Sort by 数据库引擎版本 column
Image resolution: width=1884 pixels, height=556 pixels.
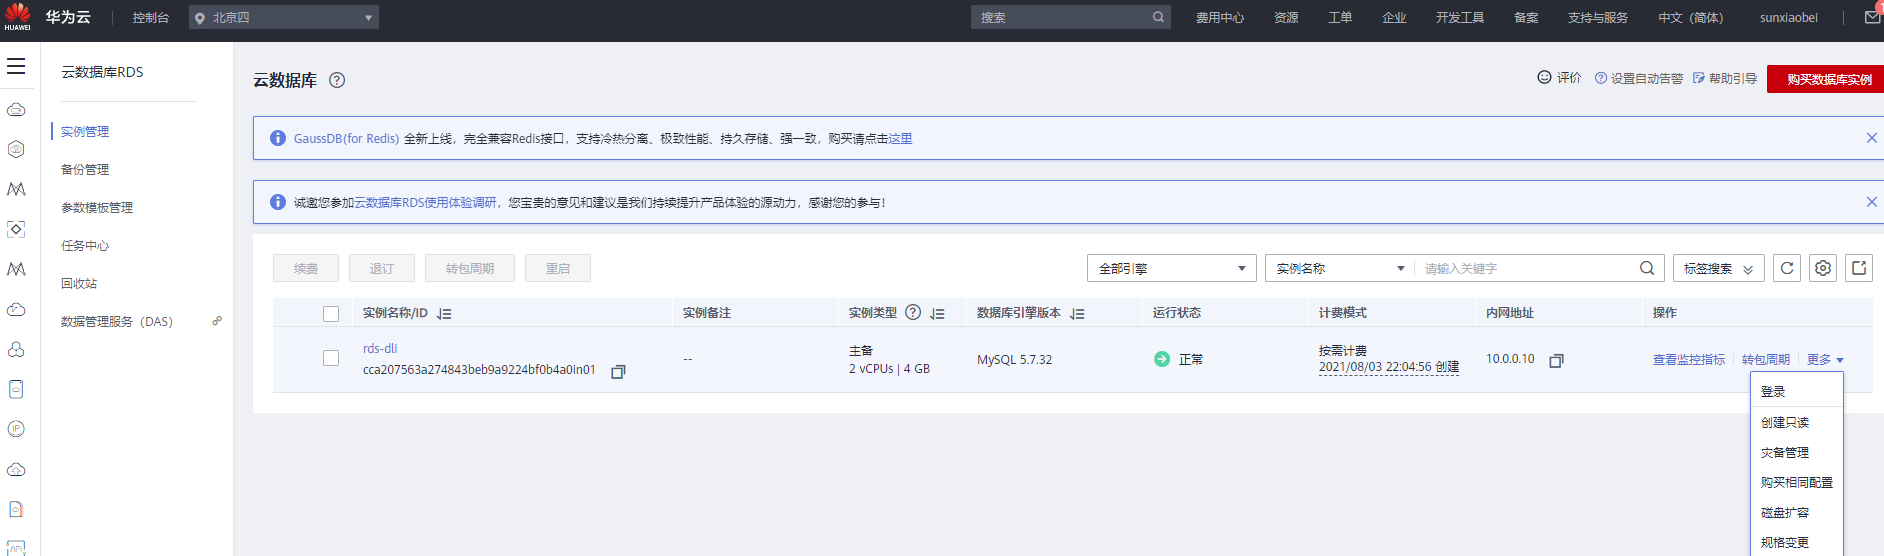point(1077,314)
